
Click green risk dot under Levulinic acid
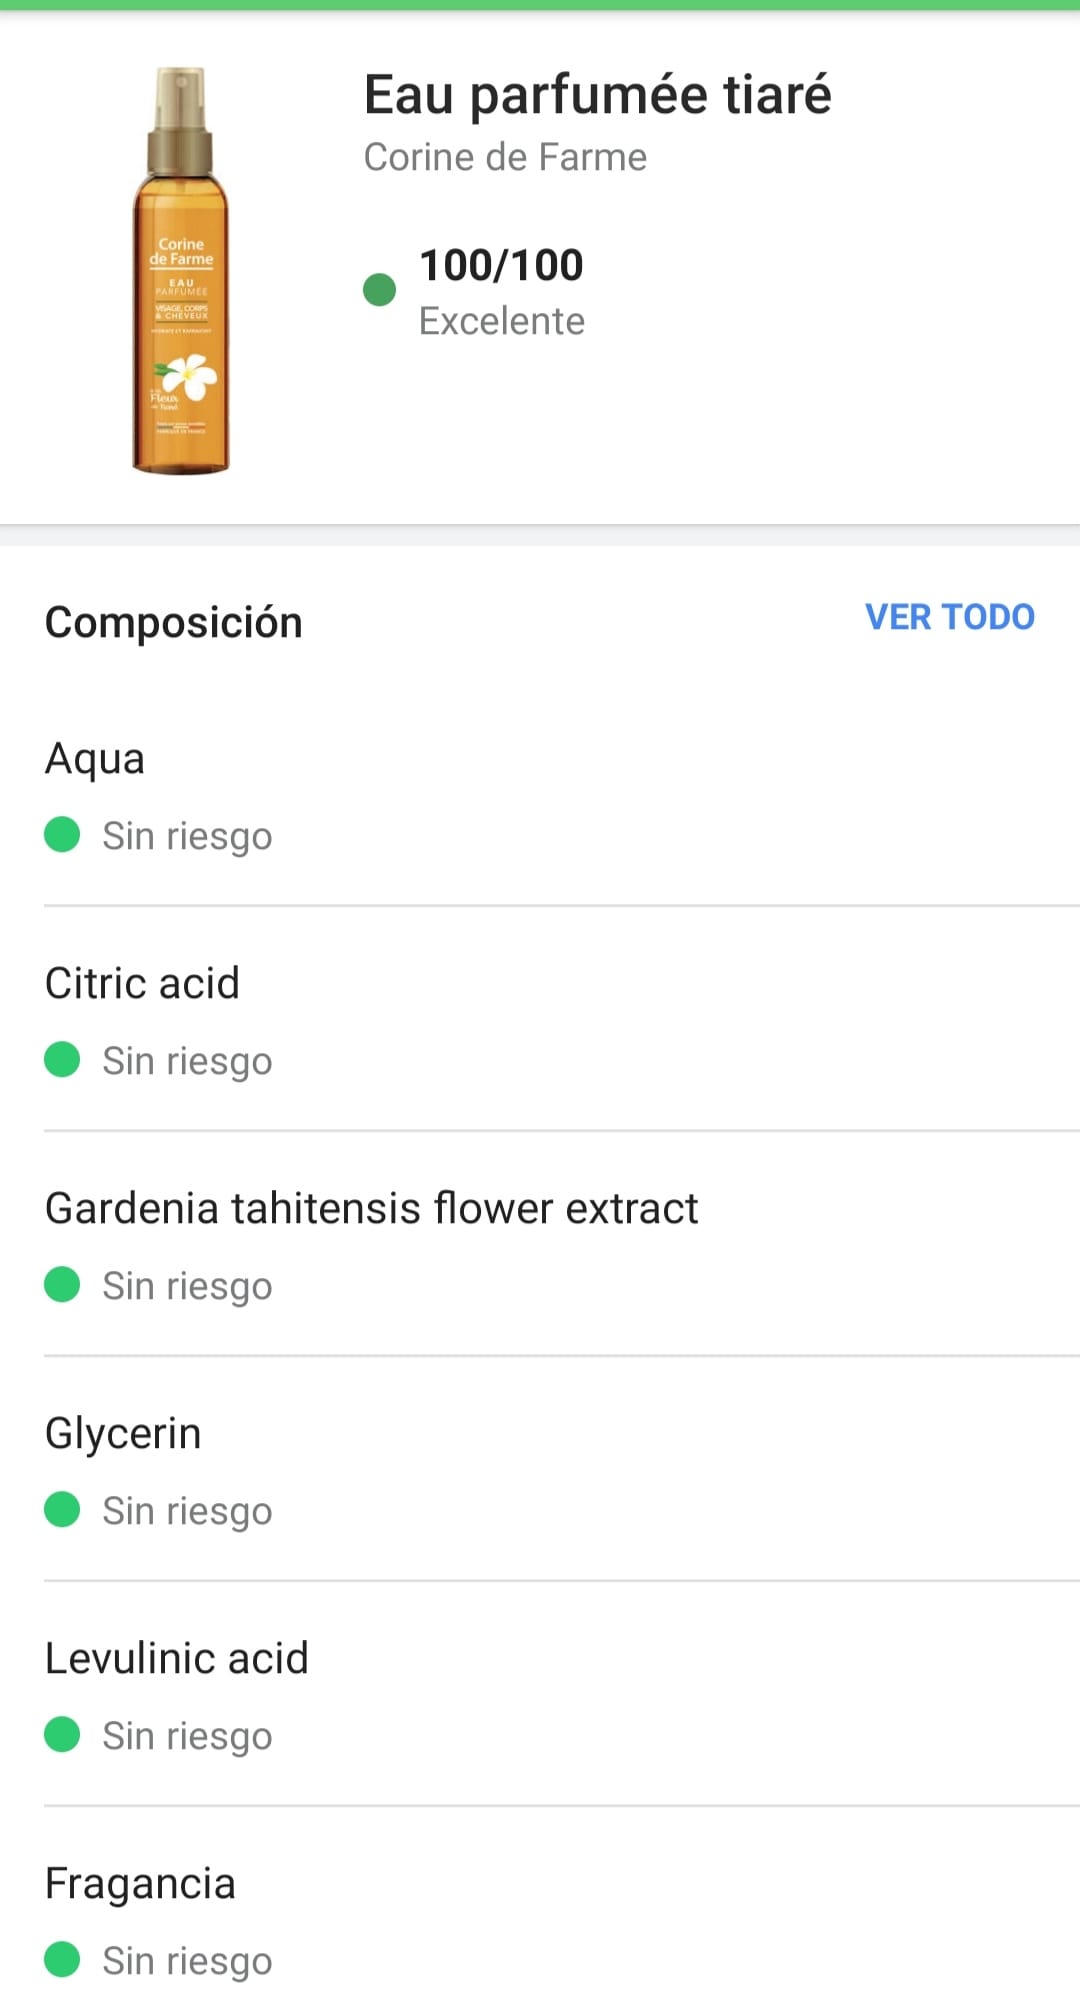click(x=62, y=1734)
